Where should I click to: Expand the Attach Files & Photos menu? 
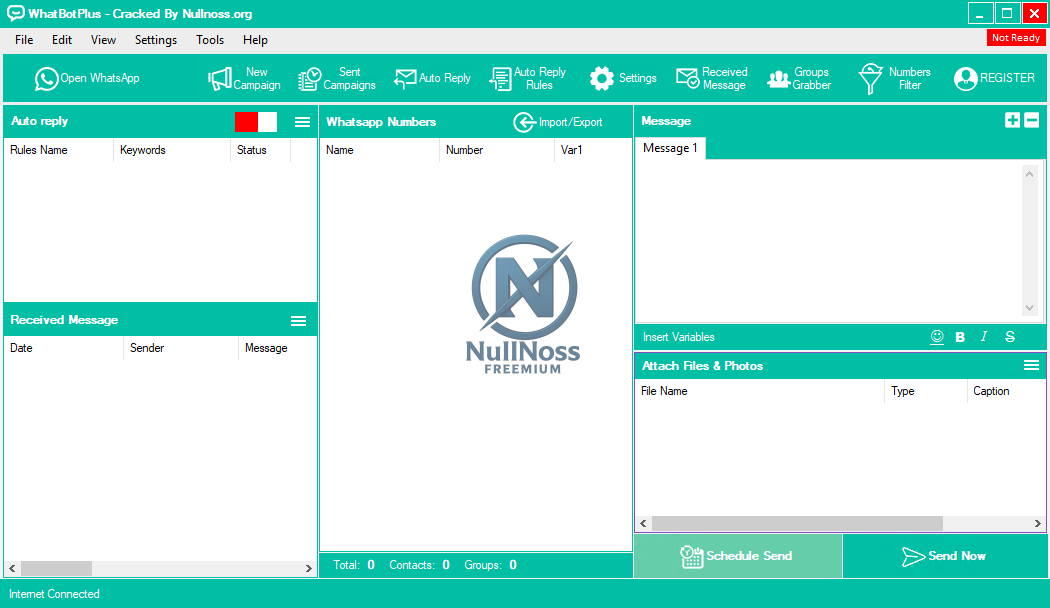point(1031,365)
